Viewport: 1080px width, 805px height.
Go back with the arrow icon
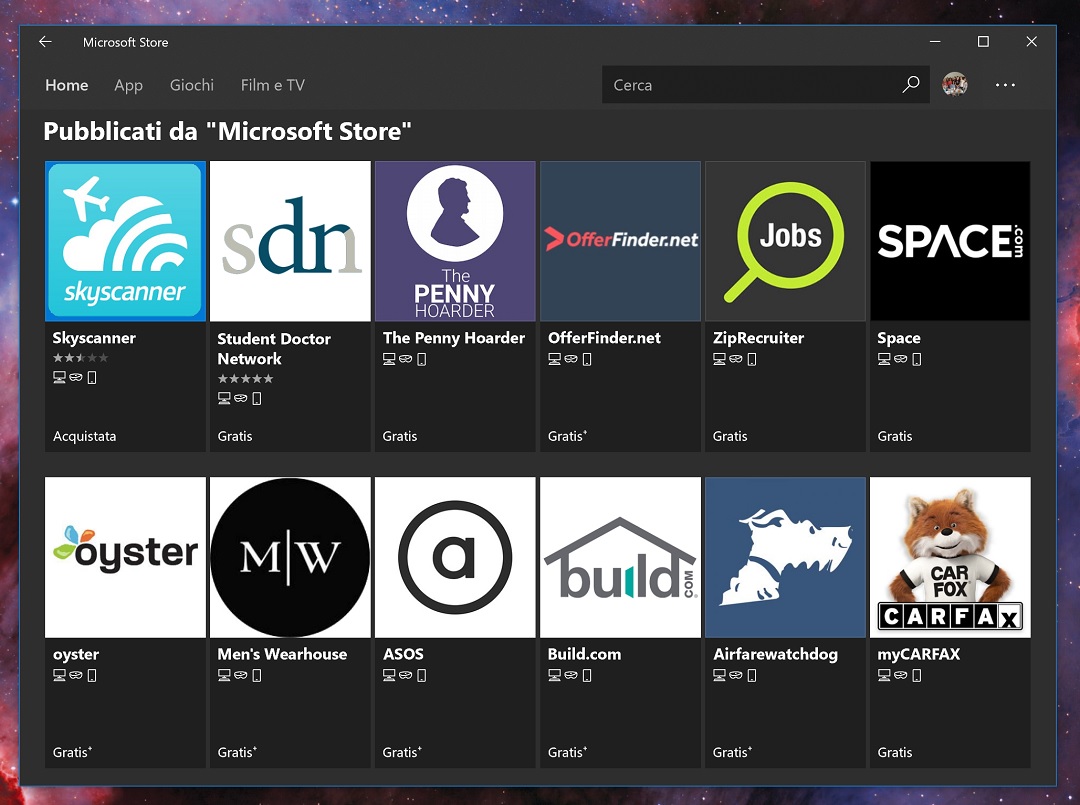[x=45, y=42]
